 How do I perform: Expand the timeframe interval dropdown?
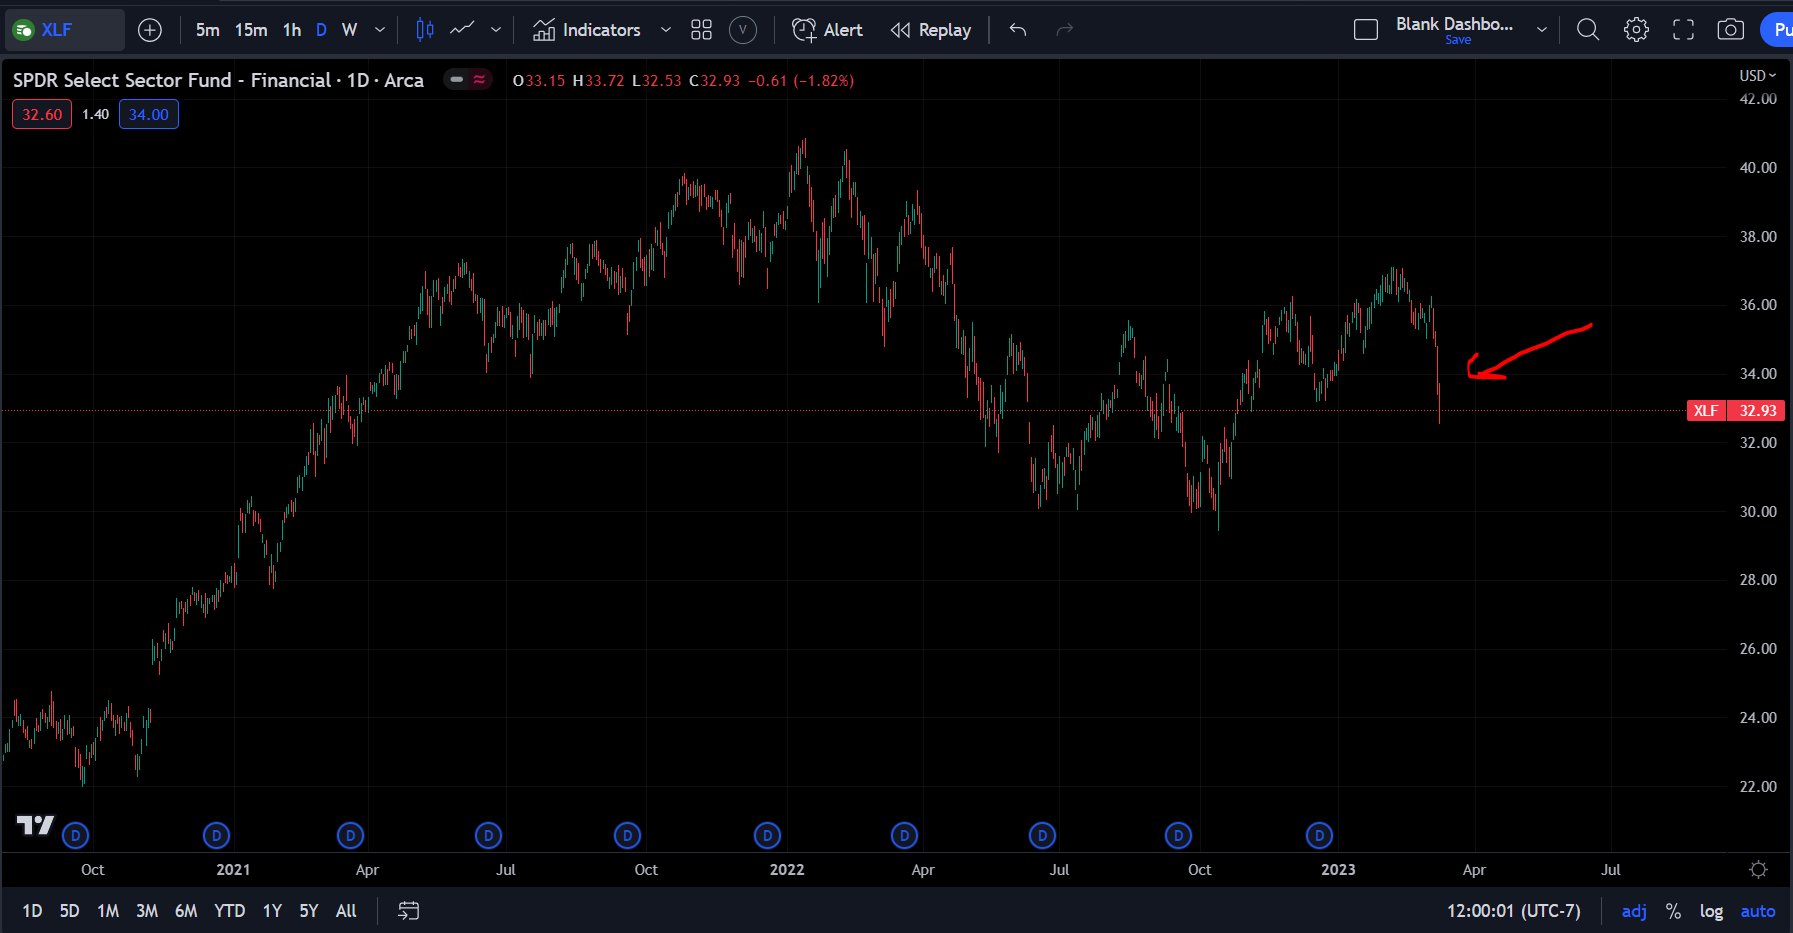pos(380,30)
